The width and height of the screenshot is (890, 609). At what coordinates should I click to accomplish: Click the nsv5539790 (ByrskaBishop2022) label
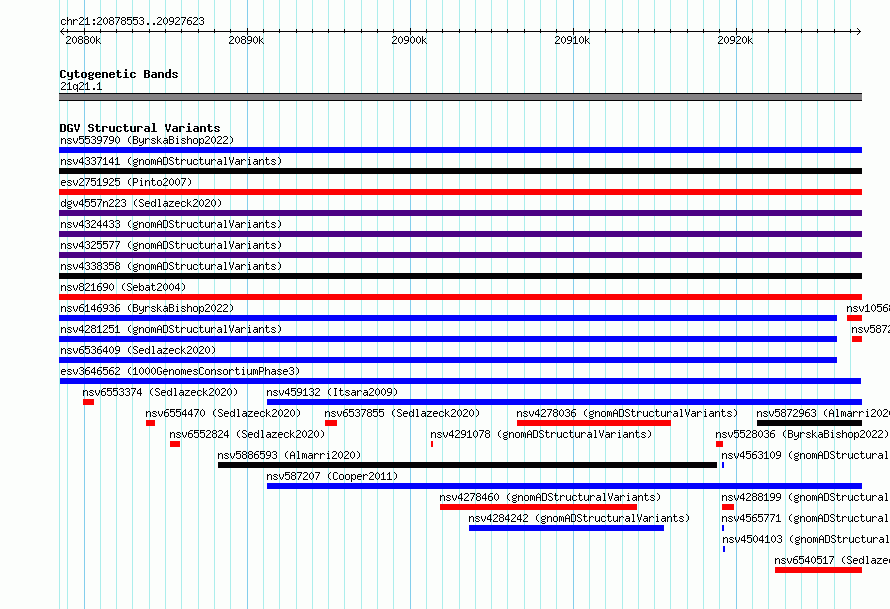146,140
